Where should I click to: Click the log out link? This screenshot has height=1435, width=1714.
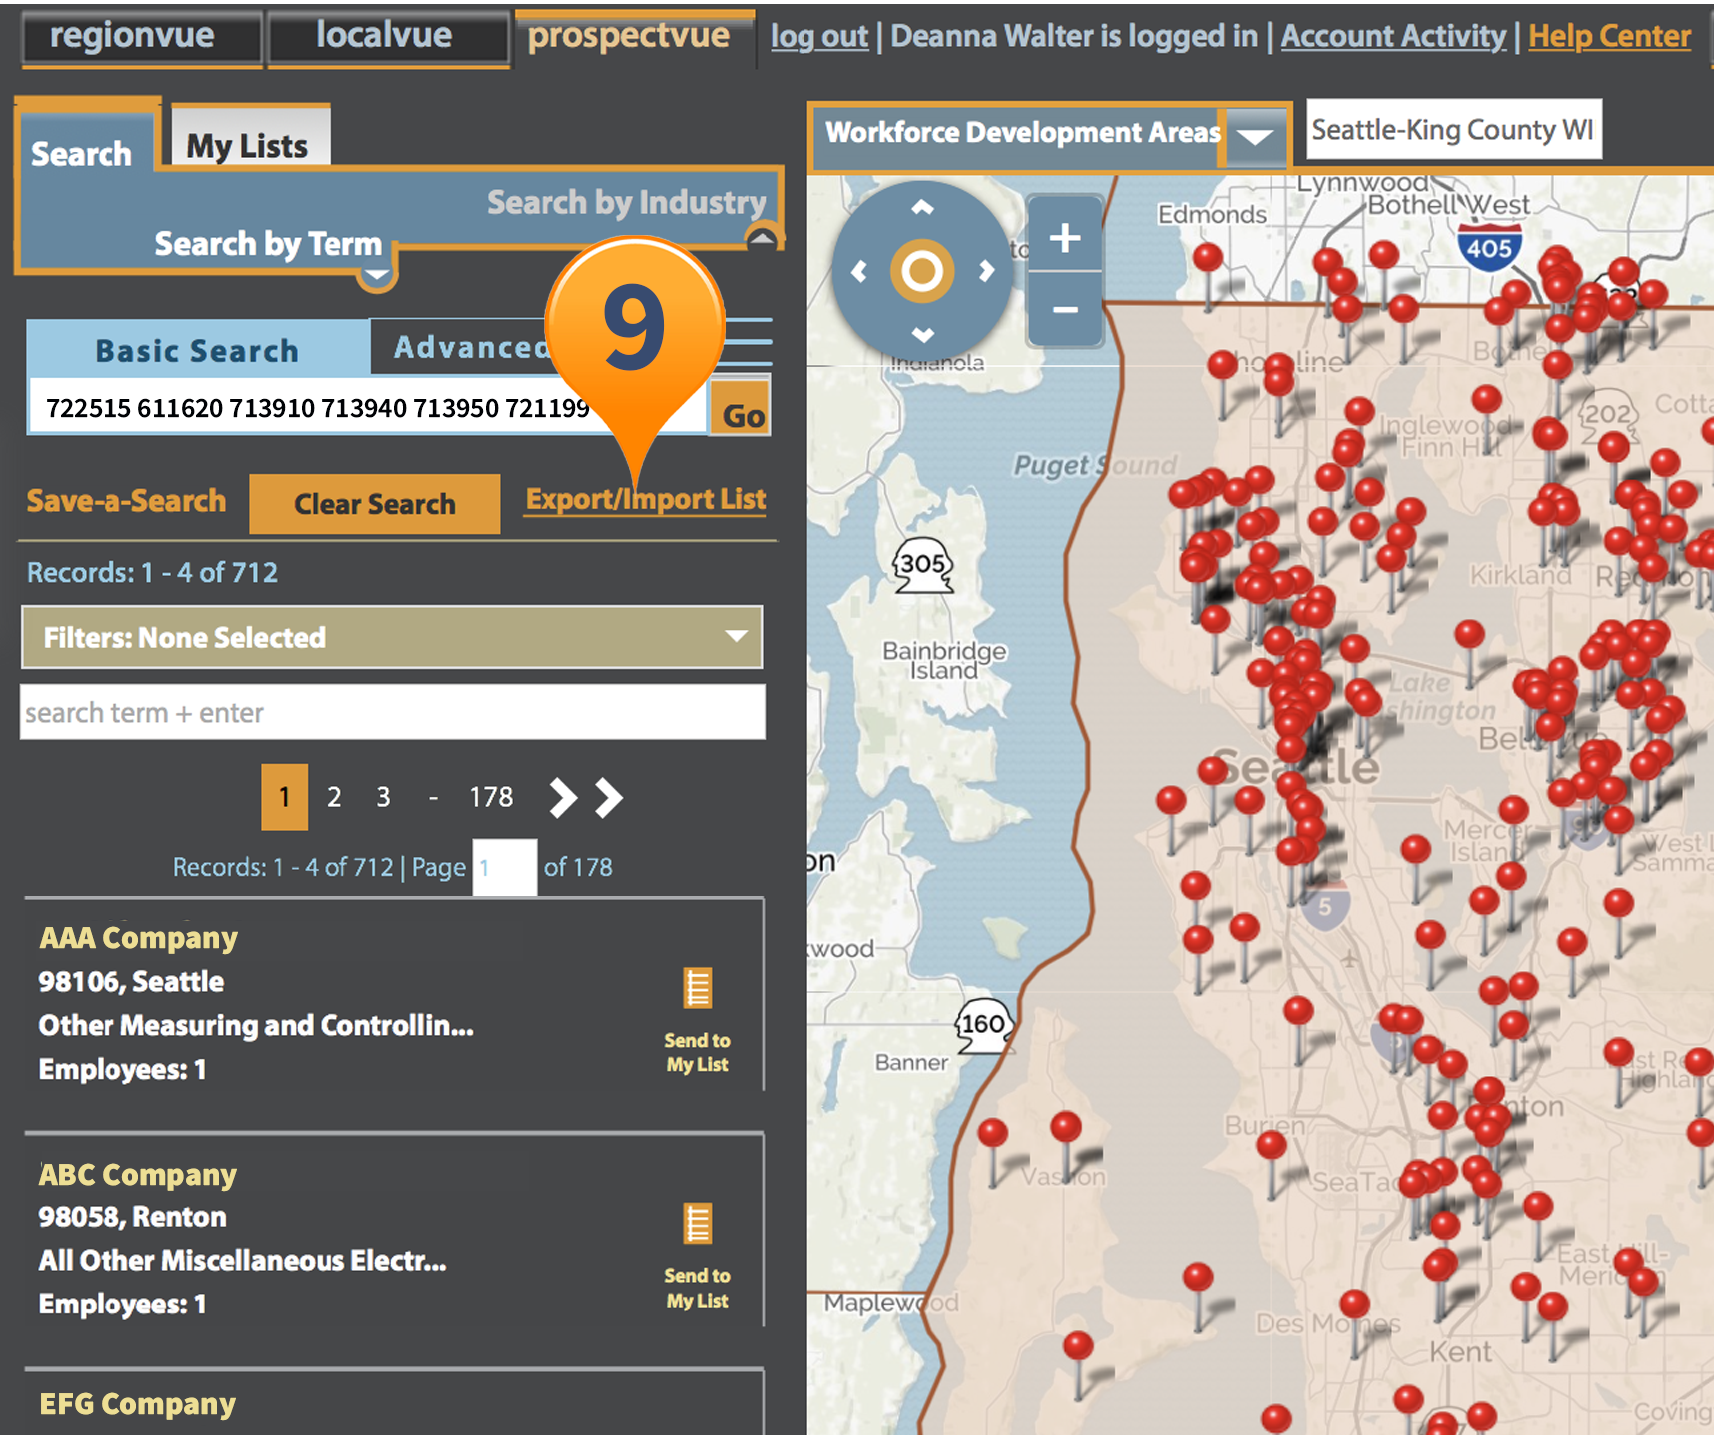[x=819, y=36]
